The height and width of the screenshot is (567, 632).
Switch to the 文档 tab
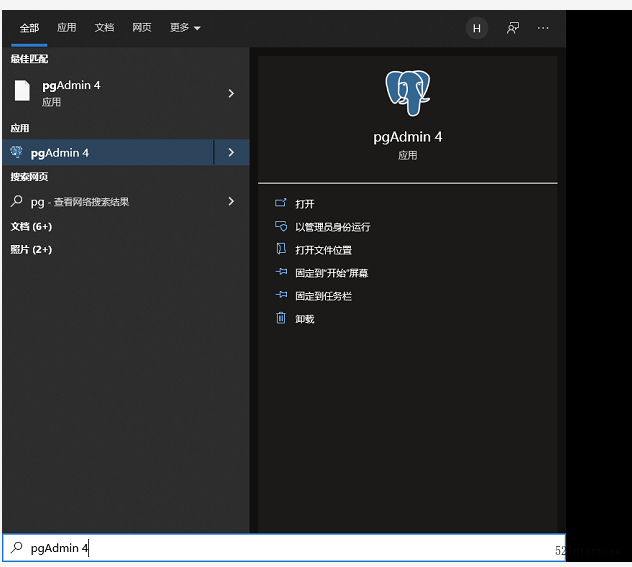tap(104, 27)
